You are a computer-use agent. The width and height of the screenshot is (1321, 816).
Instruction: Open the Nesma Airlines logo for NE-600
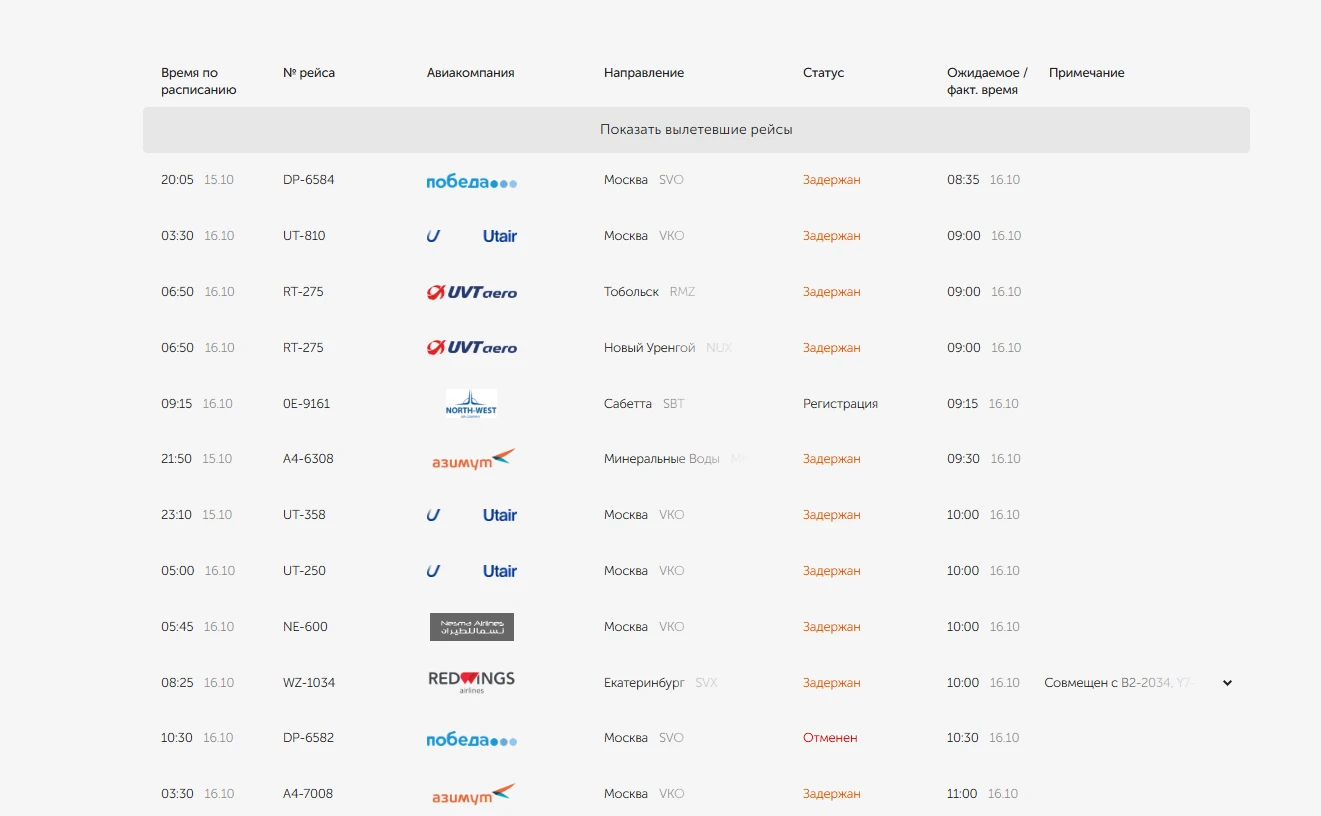[472, 627]
